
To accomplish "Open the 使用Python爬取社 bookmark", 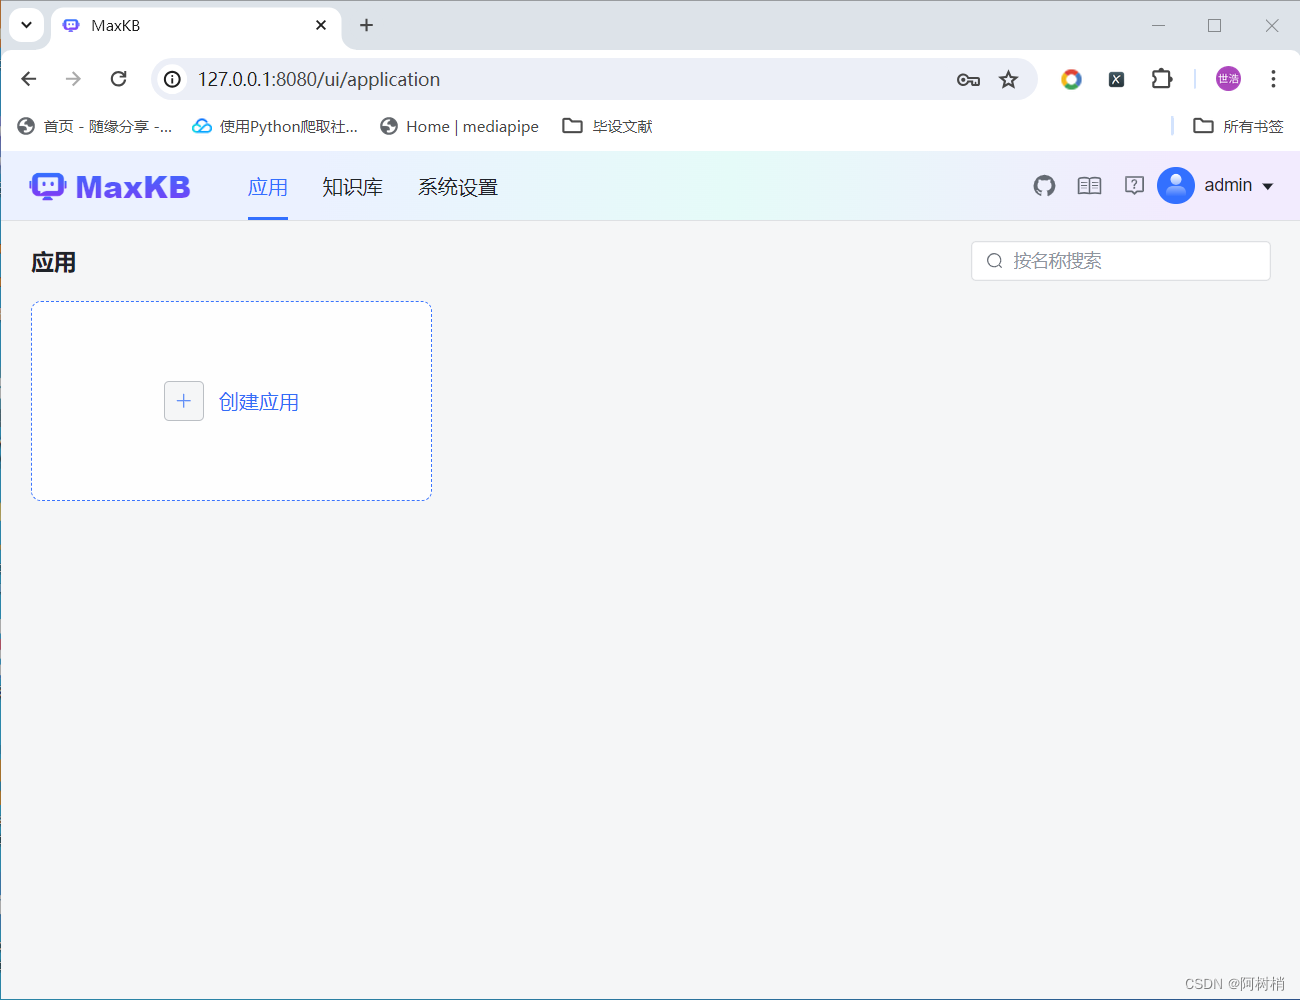I will click(x=275, y=126).
